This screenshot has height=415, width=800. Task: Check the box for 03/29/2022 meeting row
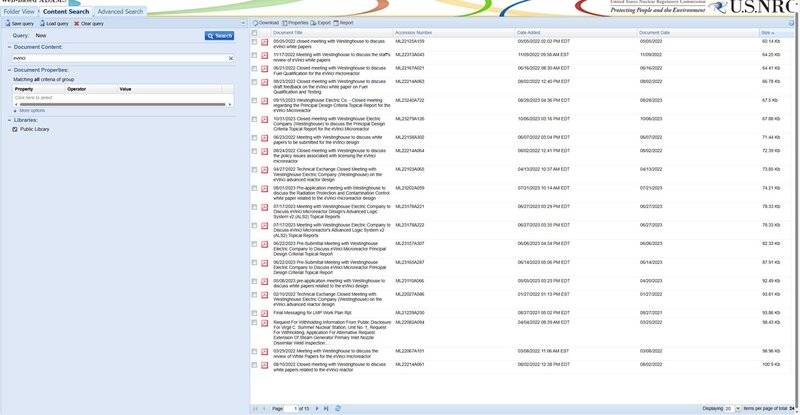(x=254, y=351)
